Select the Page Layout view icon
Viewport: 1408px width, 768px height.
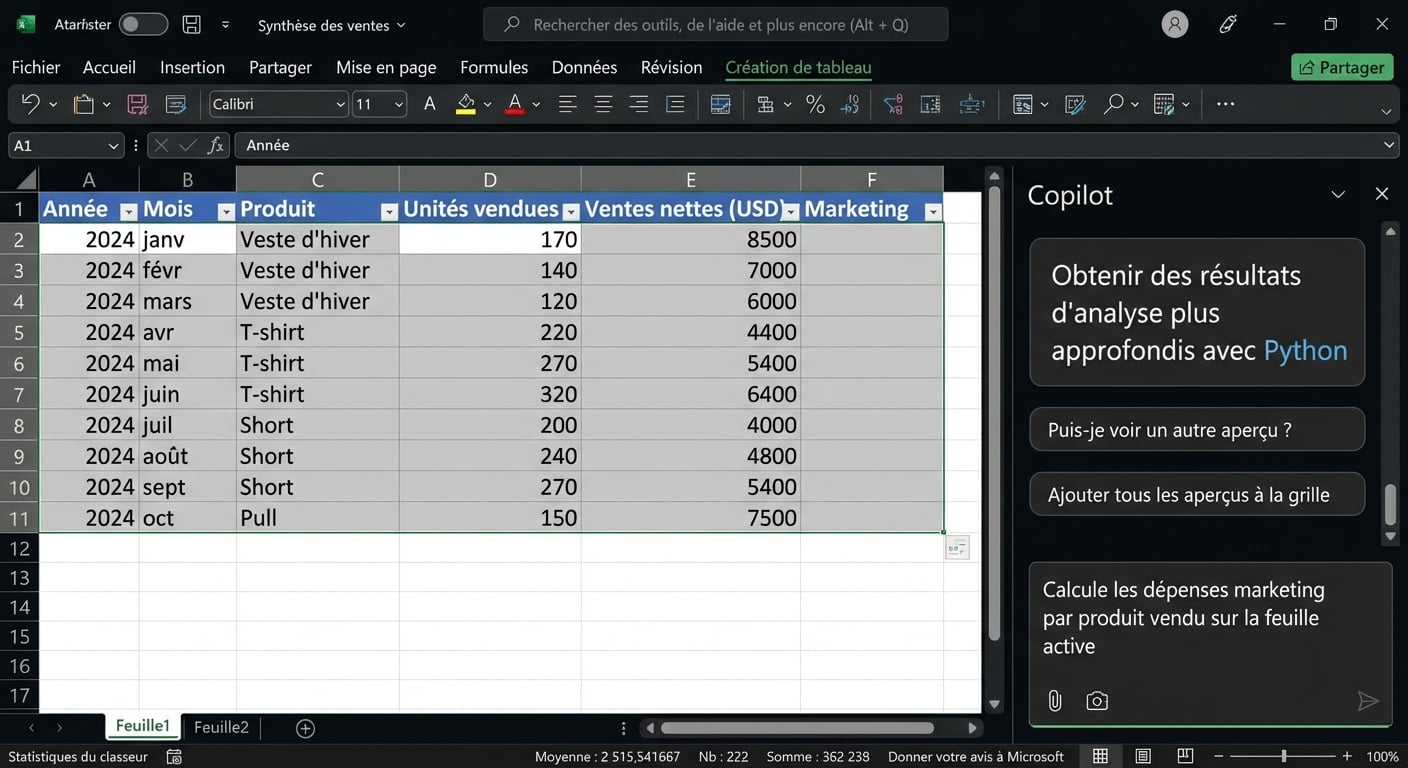pos(1141,756)
